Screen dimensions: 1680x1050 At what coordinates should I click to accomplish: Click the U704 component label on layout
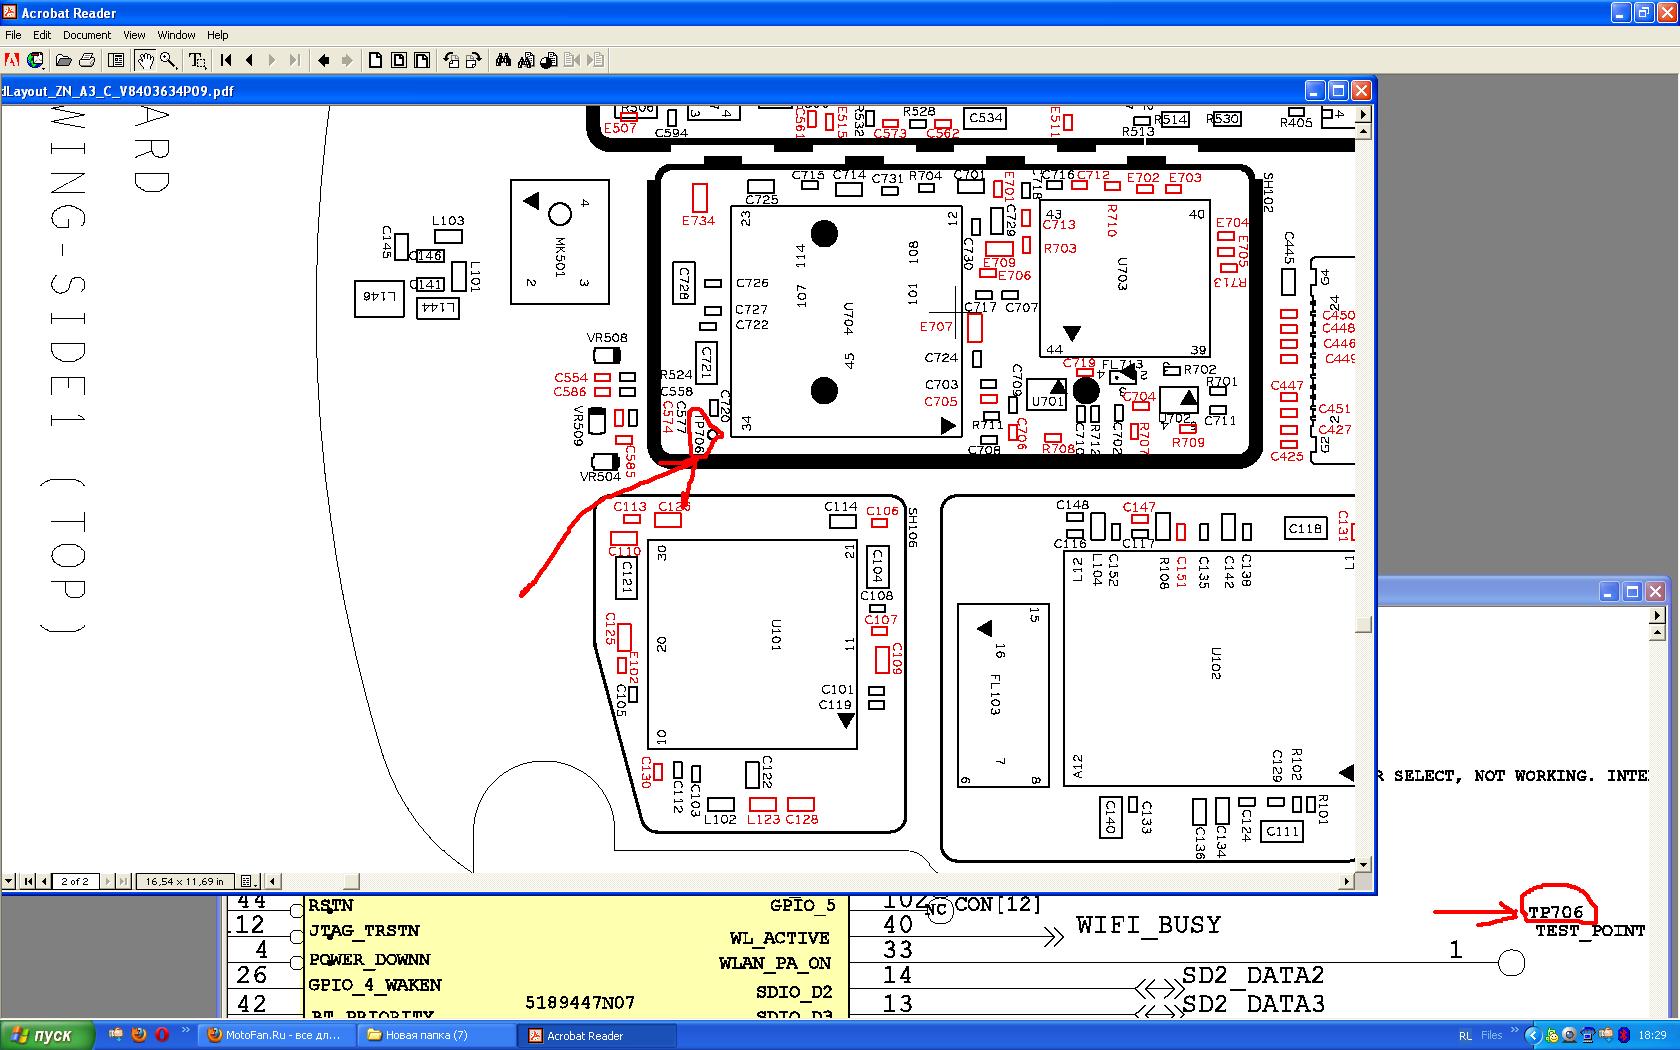click(848, 319)
